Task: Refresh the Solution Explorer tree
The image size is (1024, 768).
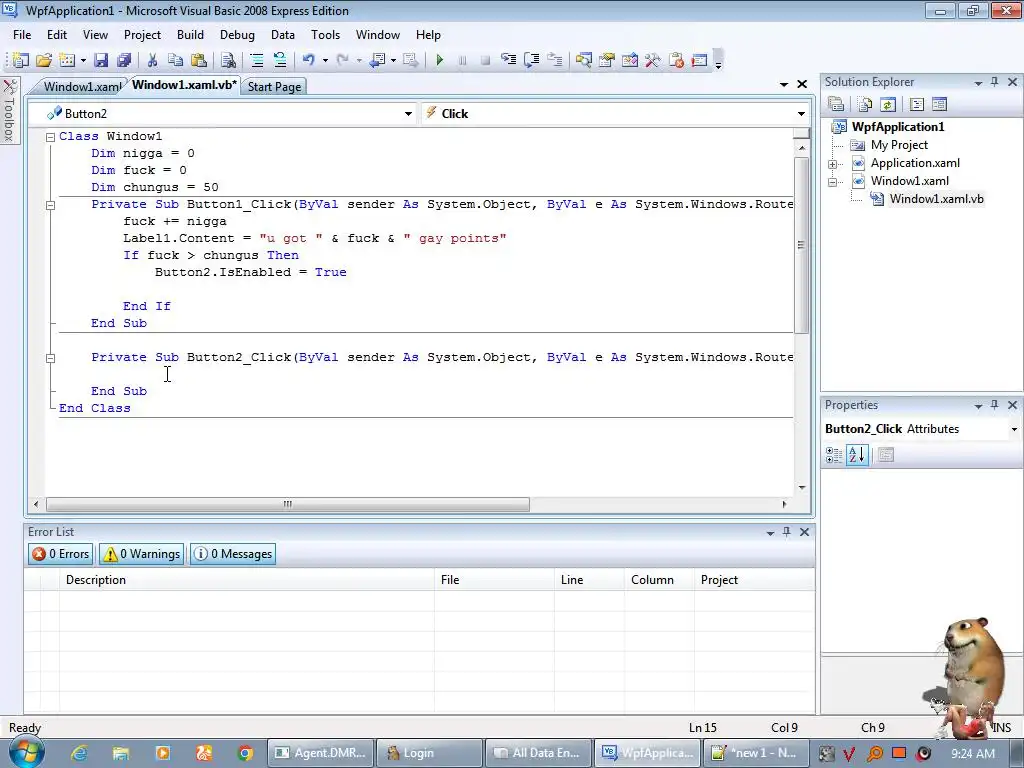Action: pos(888,104)
